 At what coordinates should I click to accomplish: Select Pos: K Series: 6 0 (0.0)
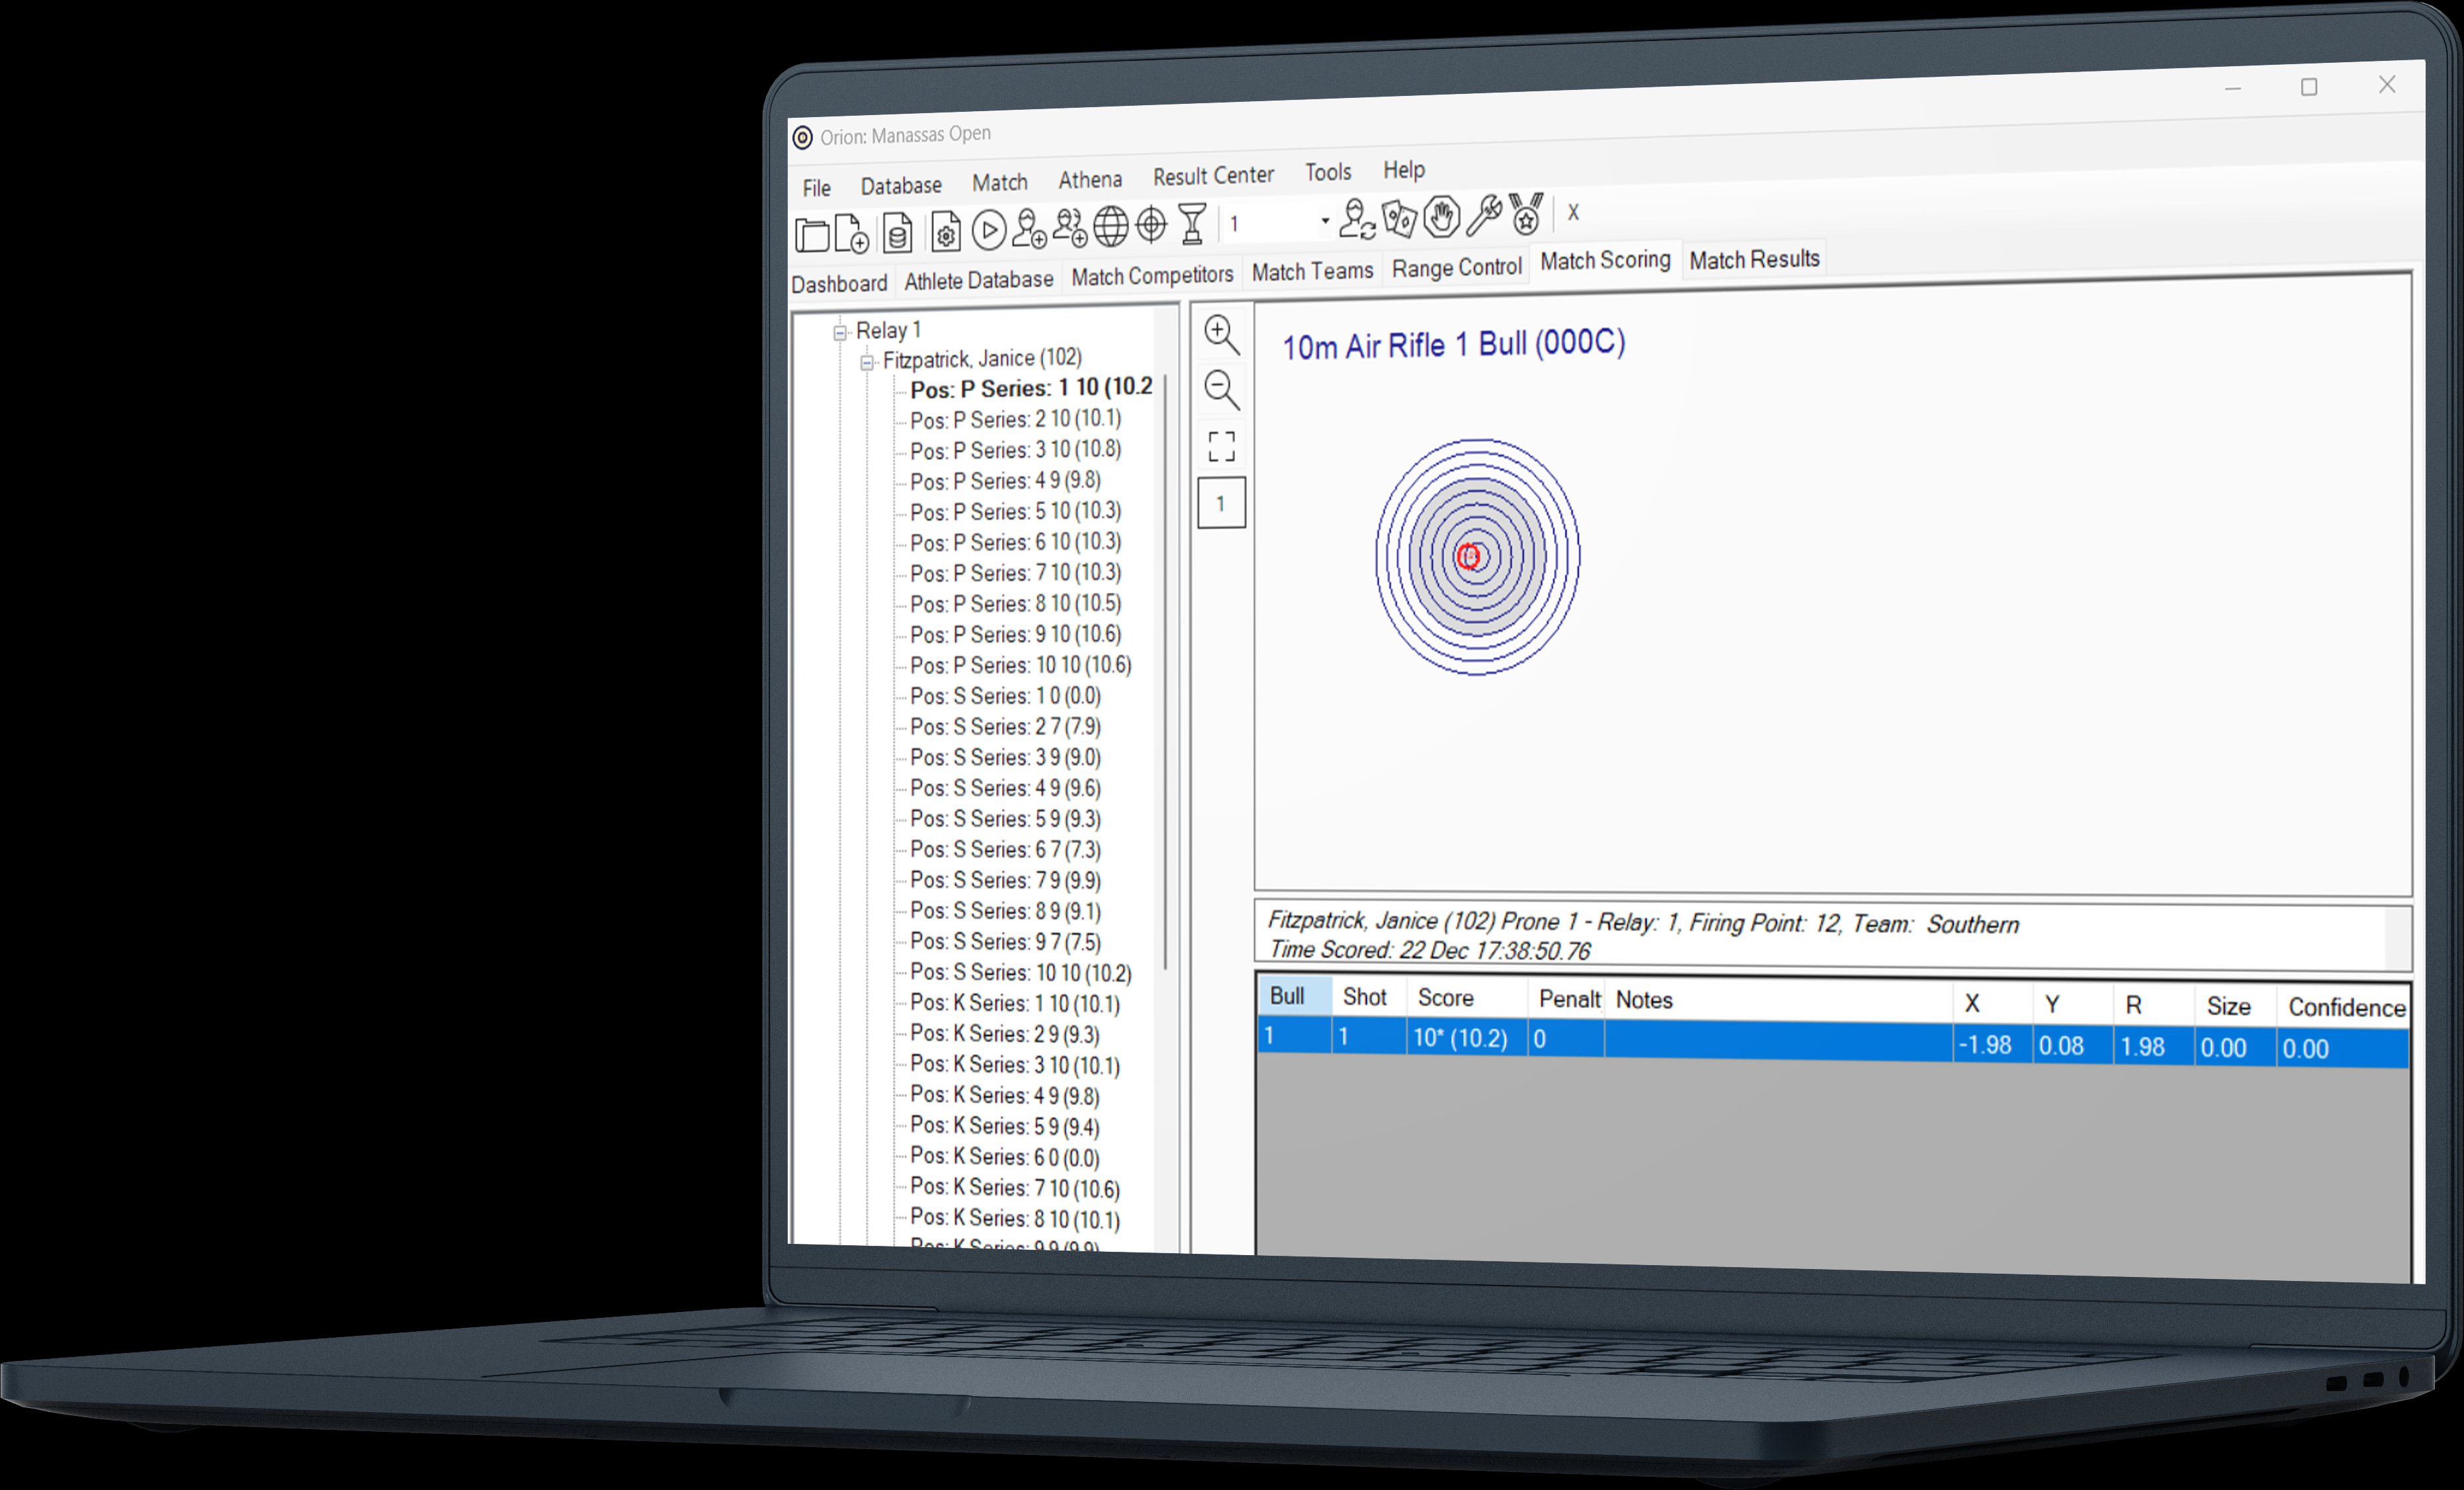click(1005, 1156)
